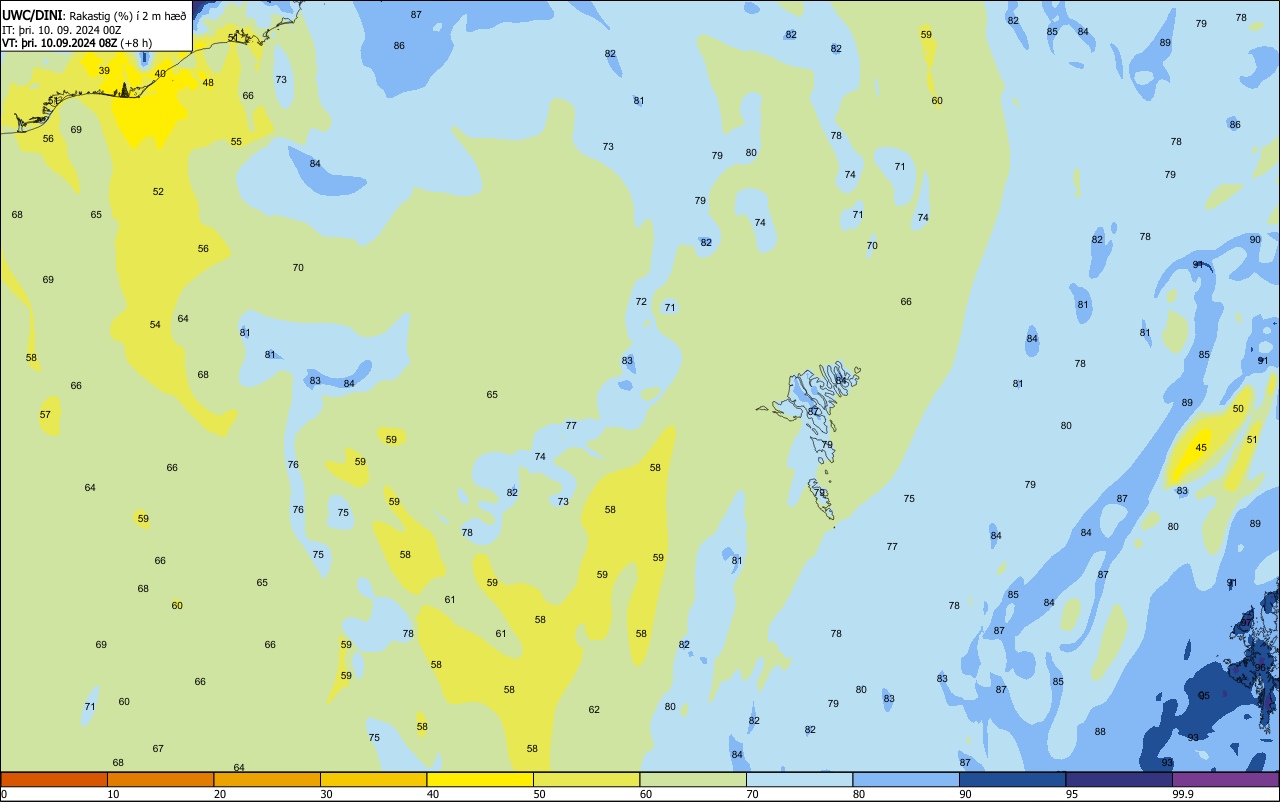Click the map value 54
The image size is (1280, 802).
[155, 324]
